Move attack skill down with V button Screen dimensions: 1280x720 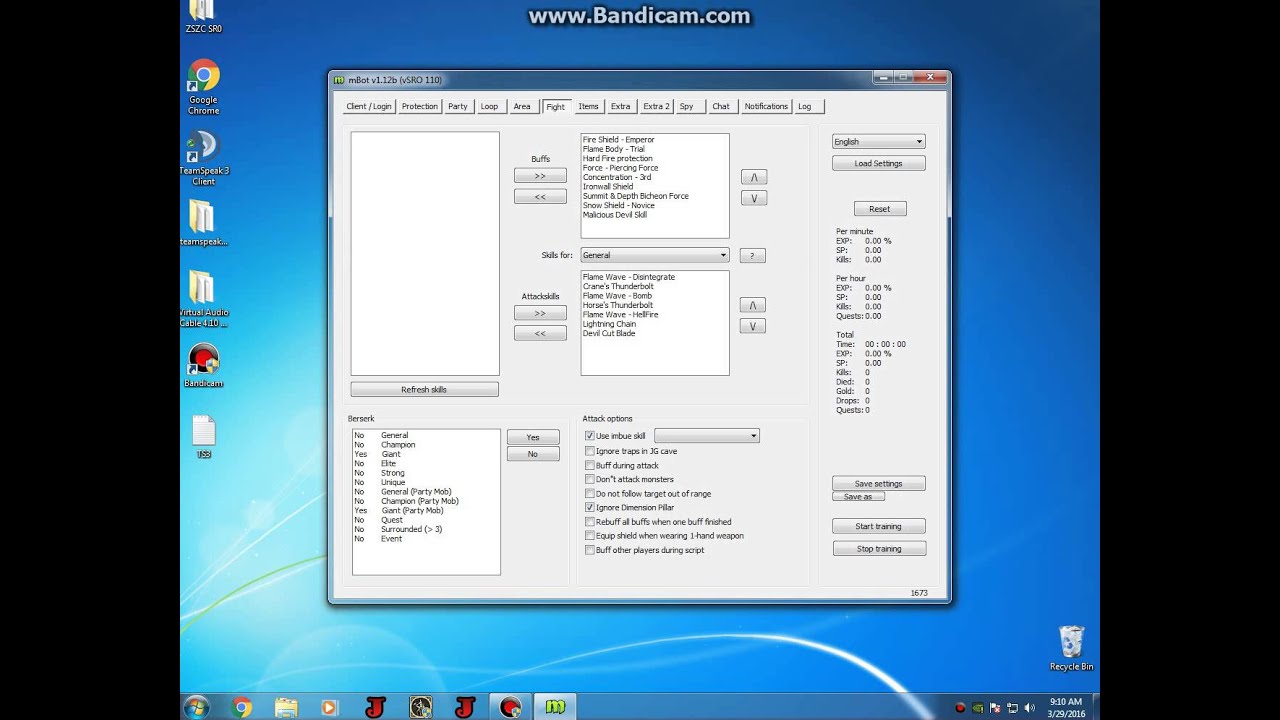[x=753, y=326]
